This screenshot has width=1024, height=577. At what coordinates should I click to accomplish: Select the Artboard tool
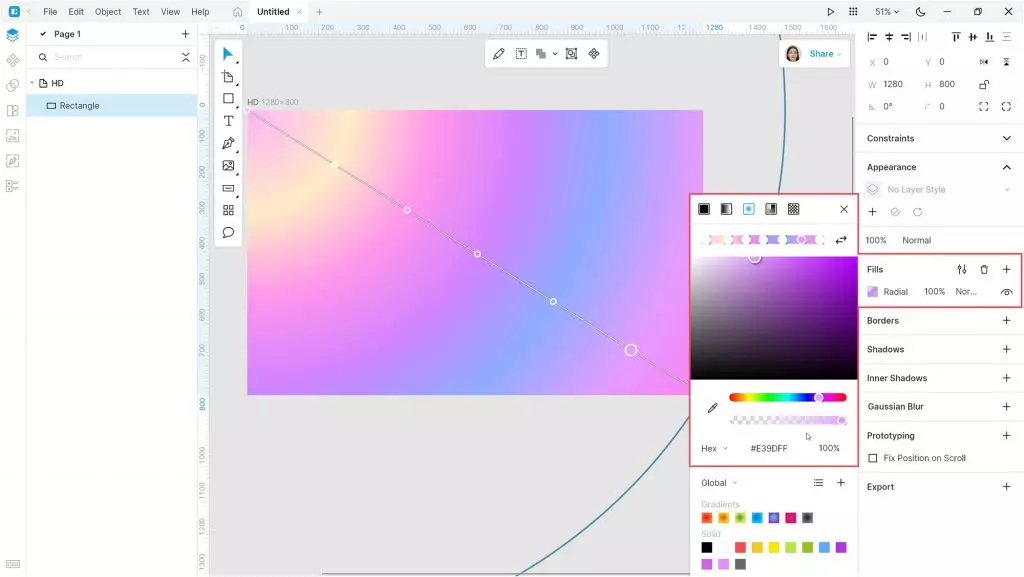[228, 76]
